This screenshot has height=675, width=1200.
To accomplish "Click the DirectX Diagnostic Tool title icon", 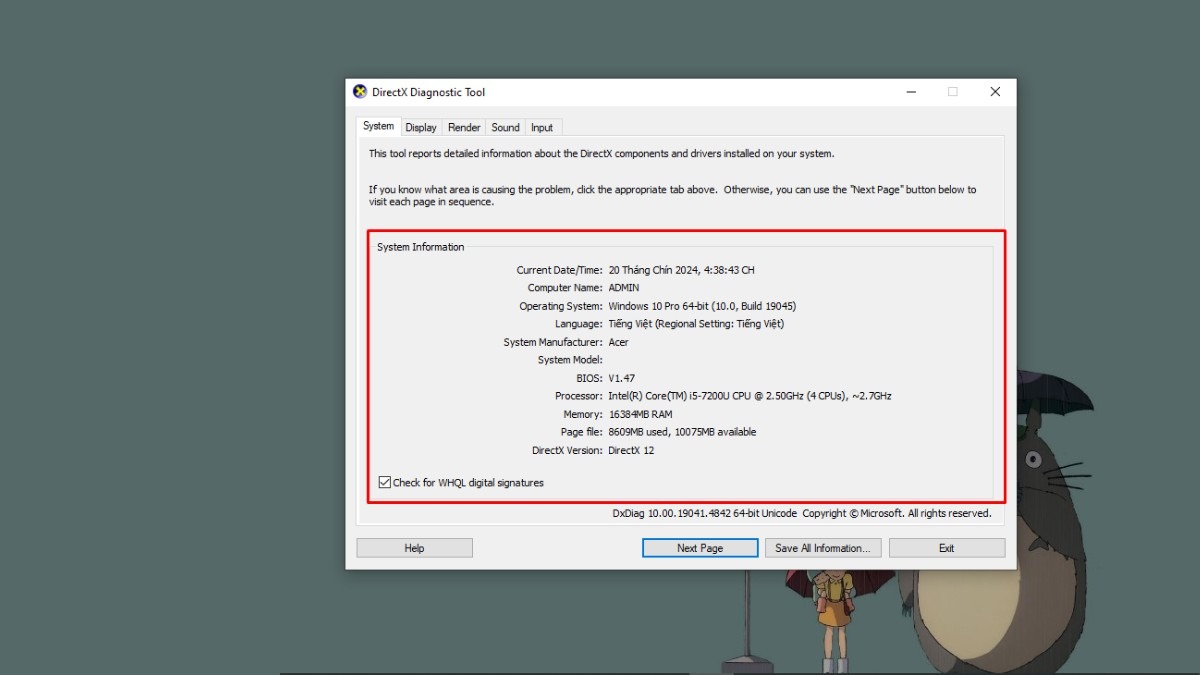I will tap(360, 92).
